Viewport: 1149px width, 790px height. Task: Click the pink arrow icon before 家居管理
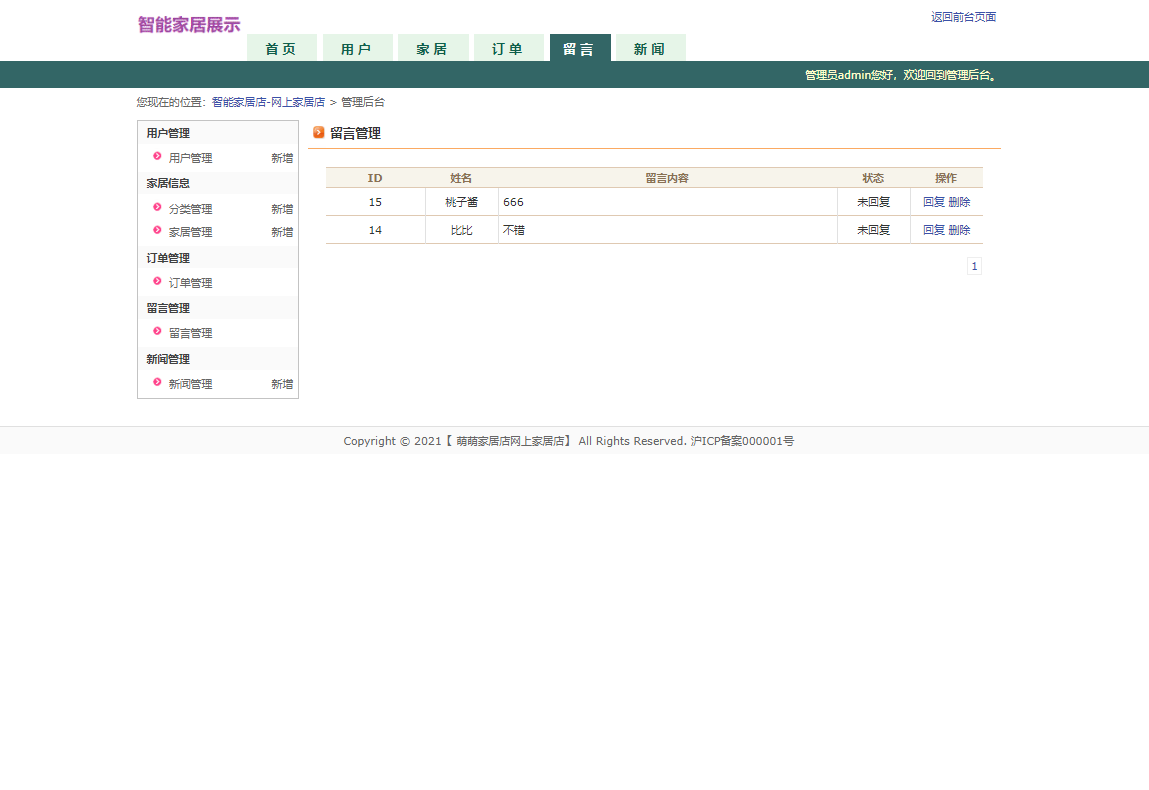click(x=157, y=231)
